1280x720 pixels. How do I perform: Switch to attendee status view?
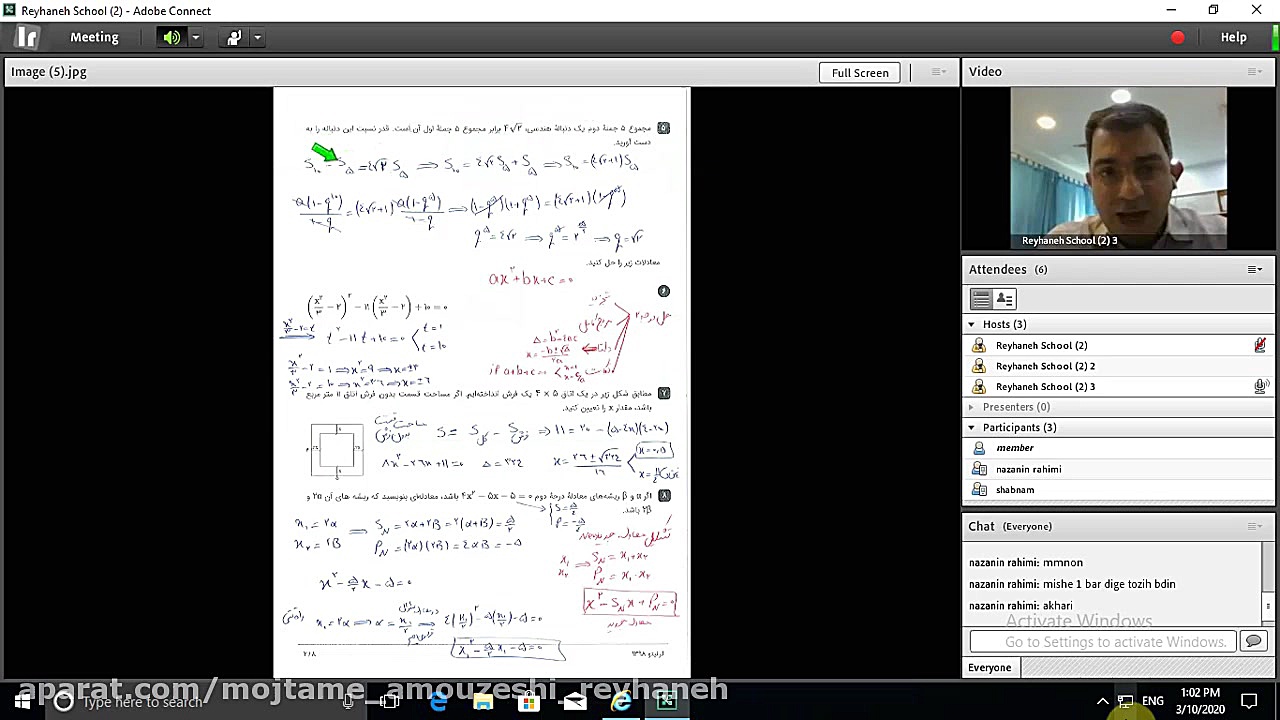(1004, 299)
